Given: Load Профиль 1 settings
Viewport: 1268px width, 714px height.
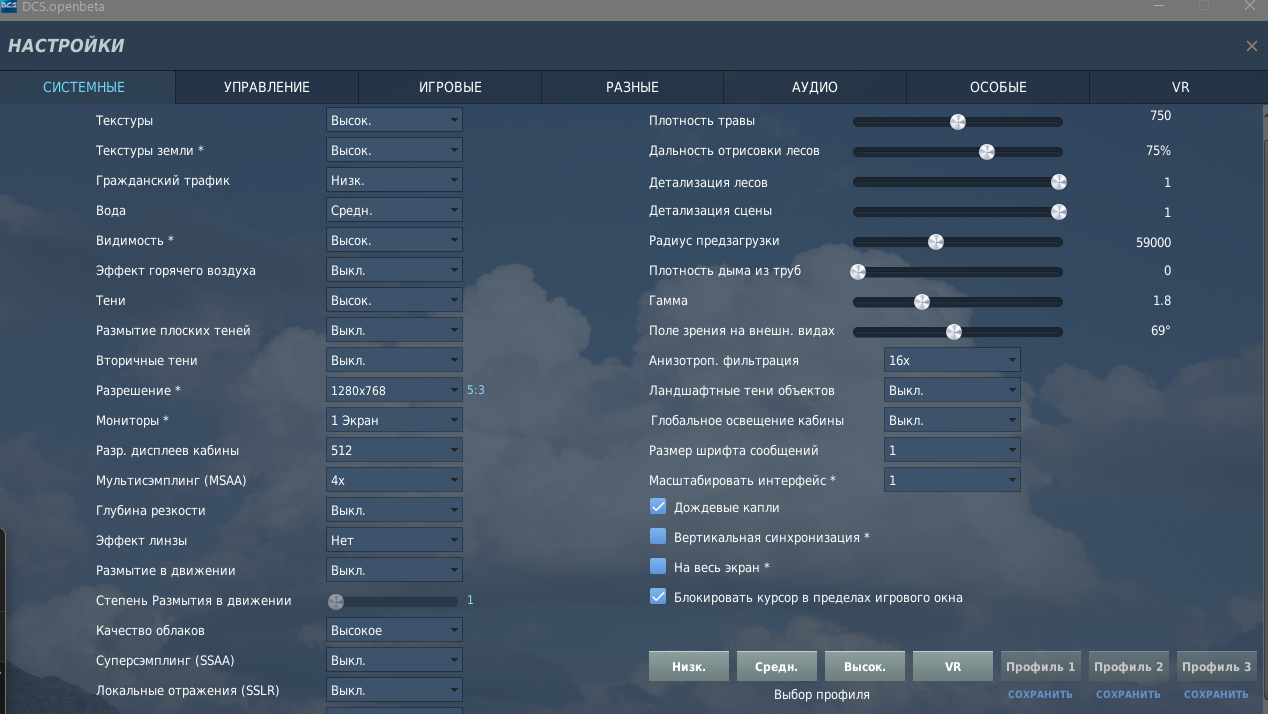Looking at the screenshot, I should (x=1041, y=666).
